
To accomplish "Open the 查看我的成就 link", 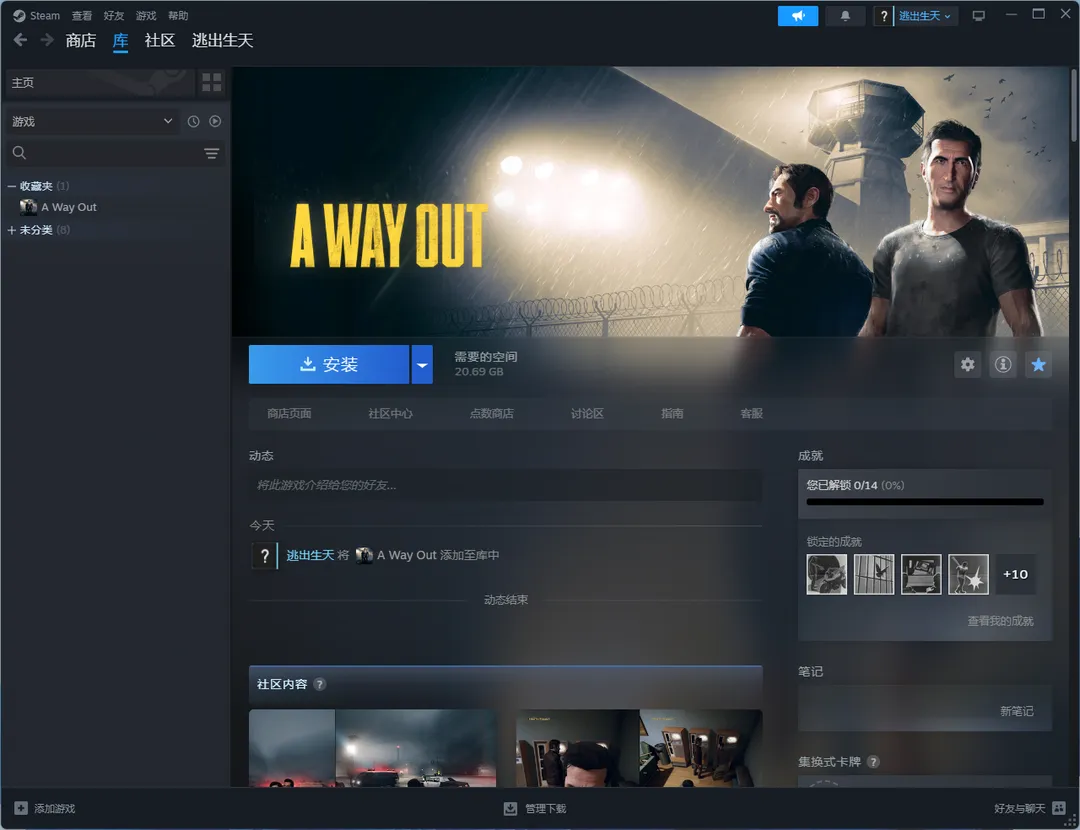I will pyautogui.click(x=1000, y=621).
